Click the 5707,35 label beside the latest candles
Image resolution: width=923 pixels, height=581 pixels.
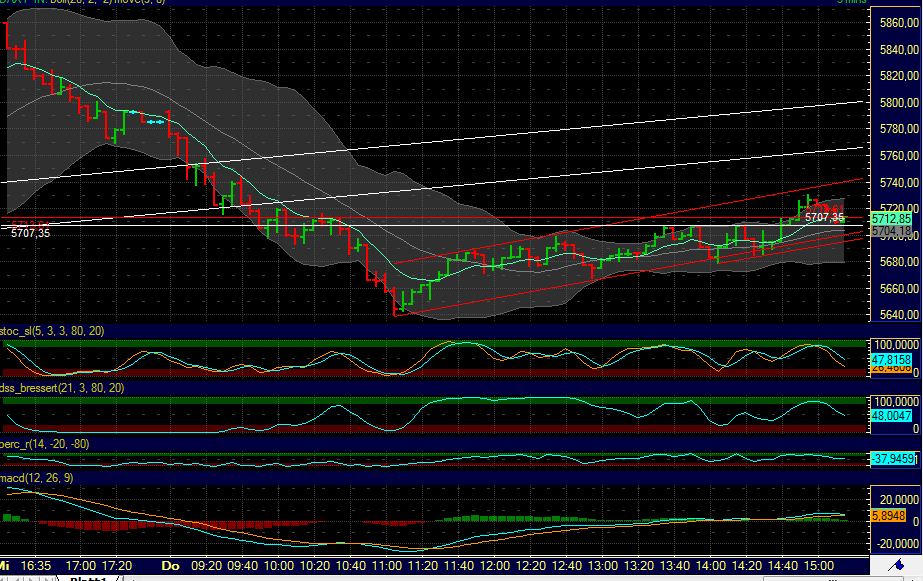pos(824,218)
